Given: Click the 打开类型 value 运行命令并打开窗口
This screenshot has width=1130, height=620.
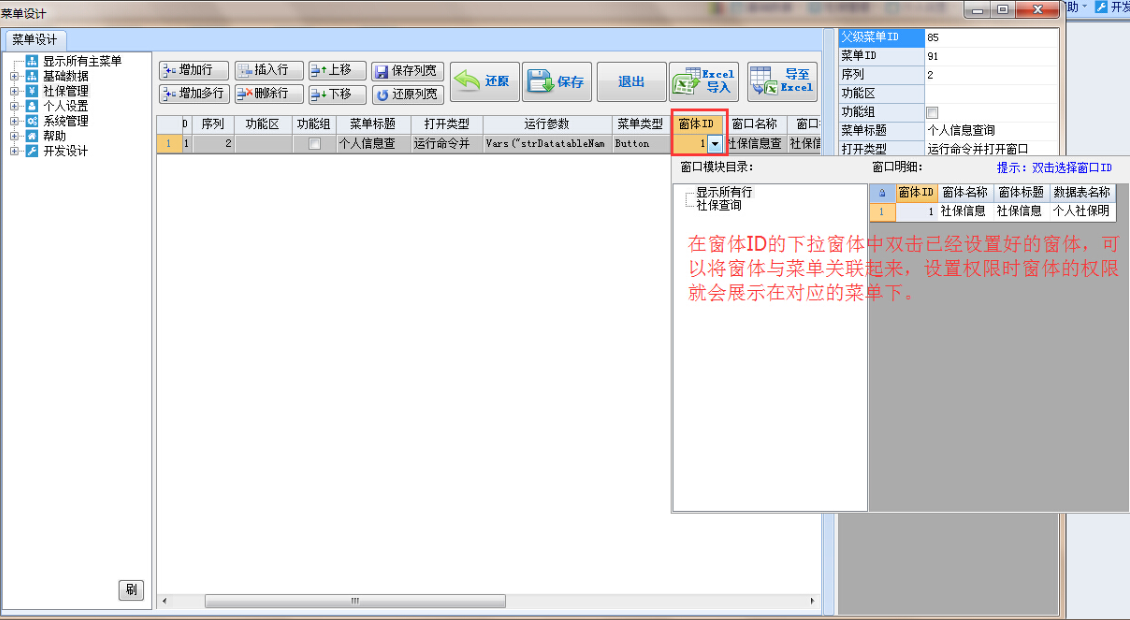Looking at the screenshot, I should 991,149.
